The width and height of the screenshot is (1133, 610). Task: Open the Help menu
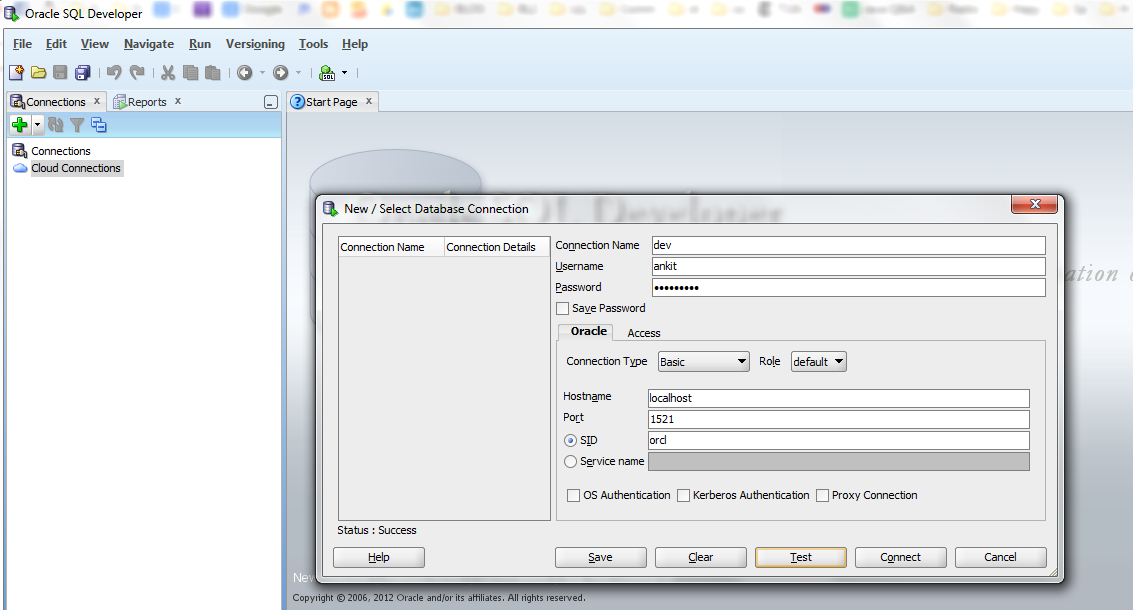coord(355,44)
